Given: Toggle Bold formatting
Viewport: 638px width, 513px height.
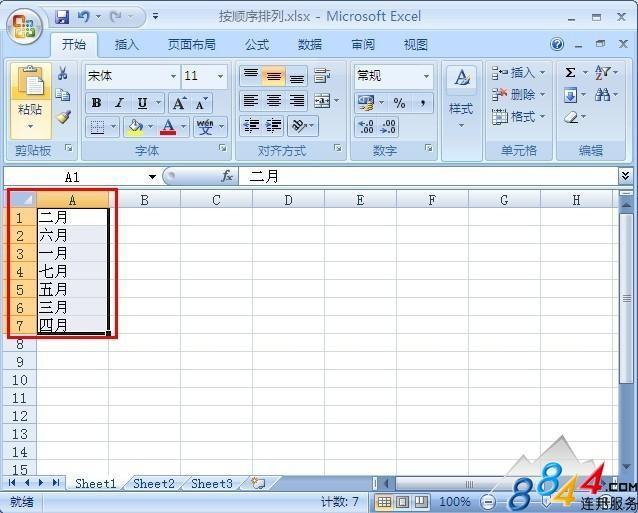Looking at the screenshot, I should click(96, 103).
